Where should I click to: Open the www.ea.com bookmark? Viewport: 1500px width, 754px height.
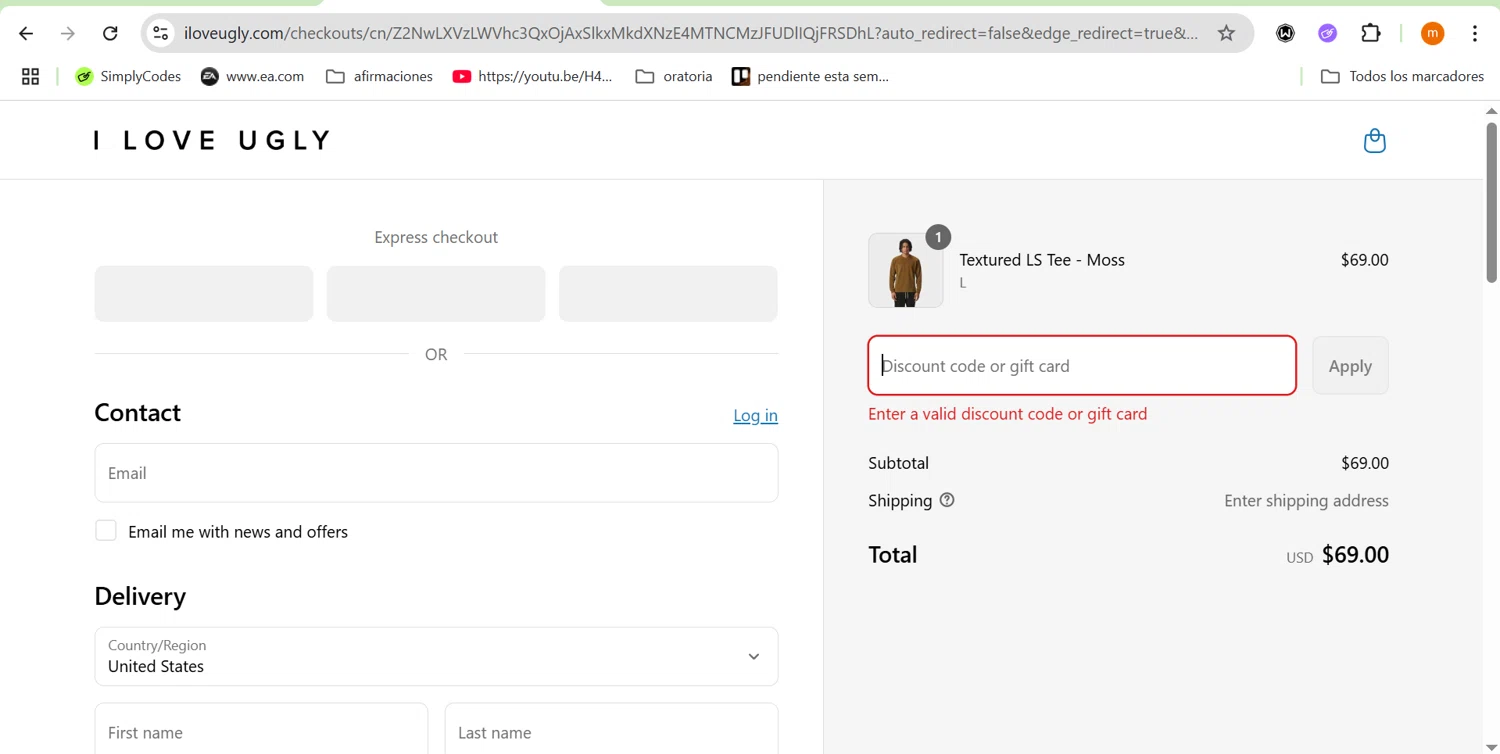[252, 76]
